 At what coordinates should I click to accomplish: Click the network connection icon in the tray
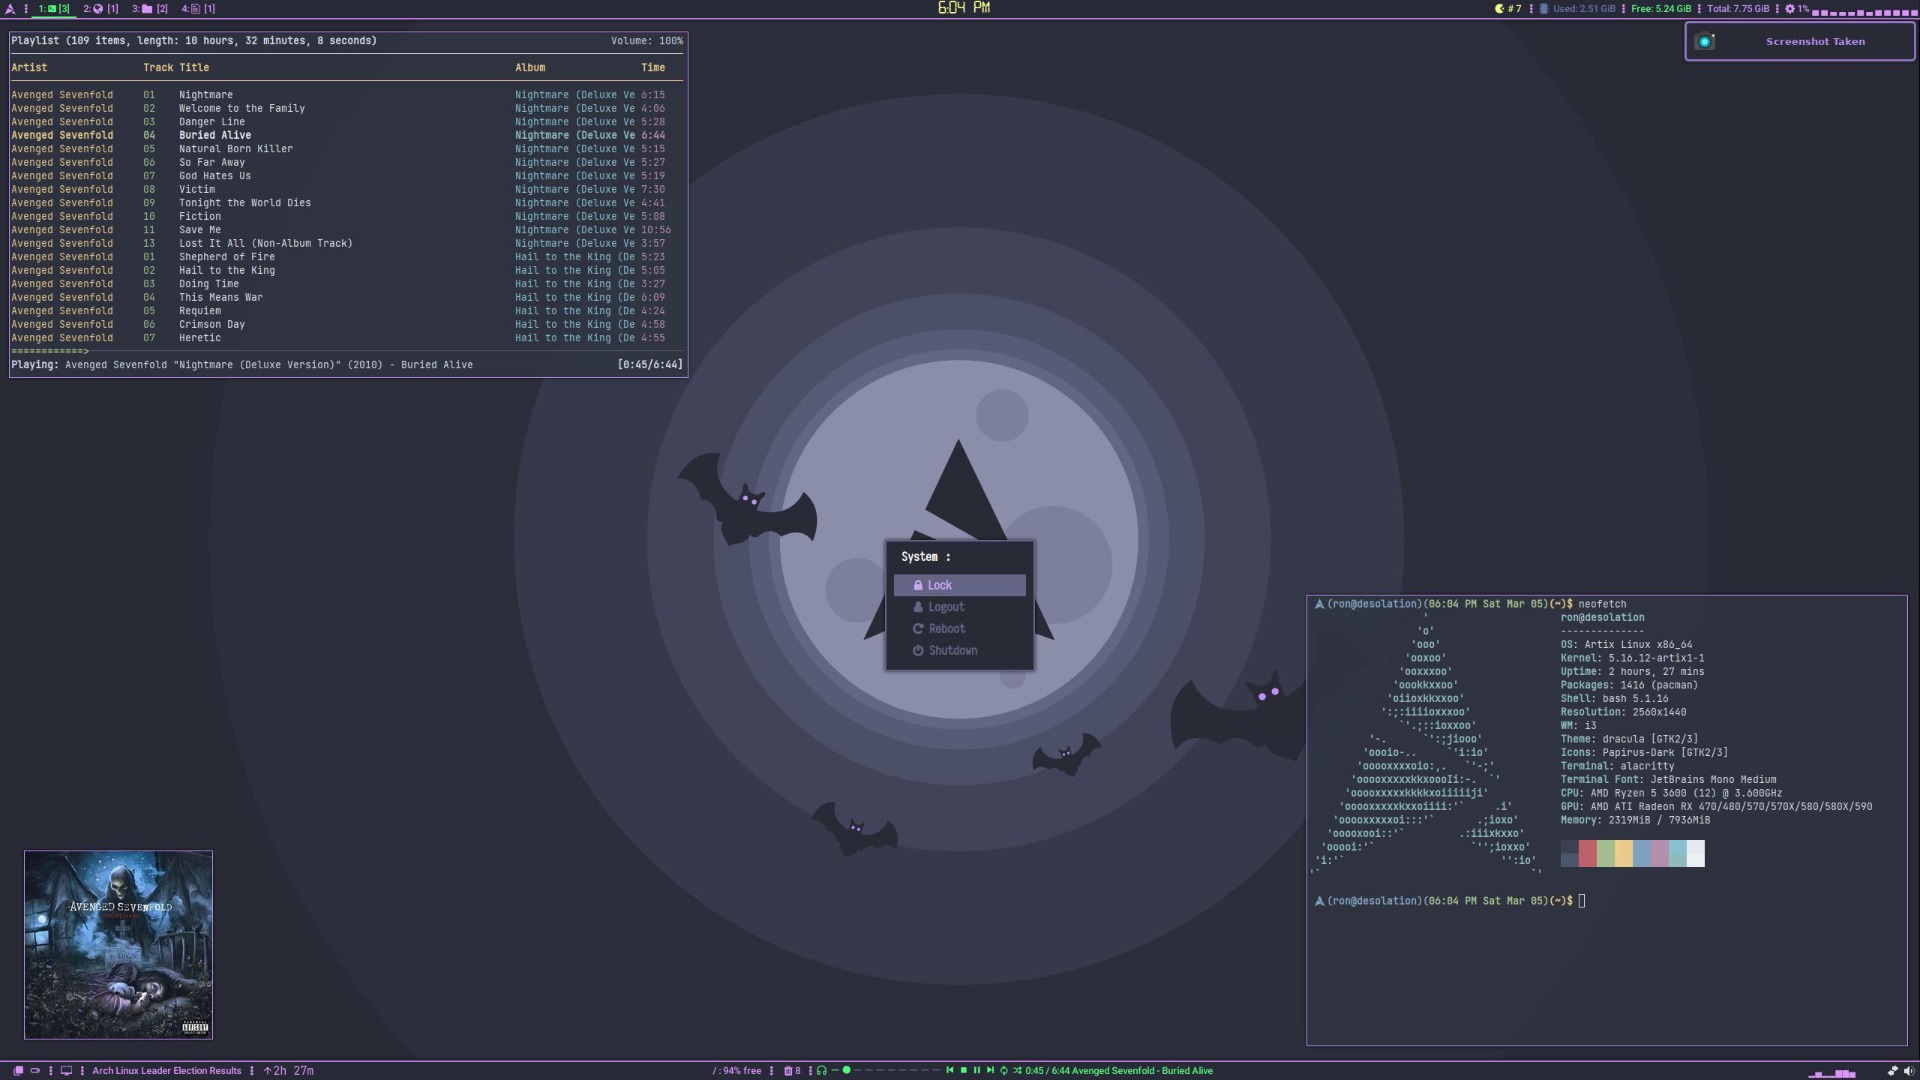[1892, 1071]
